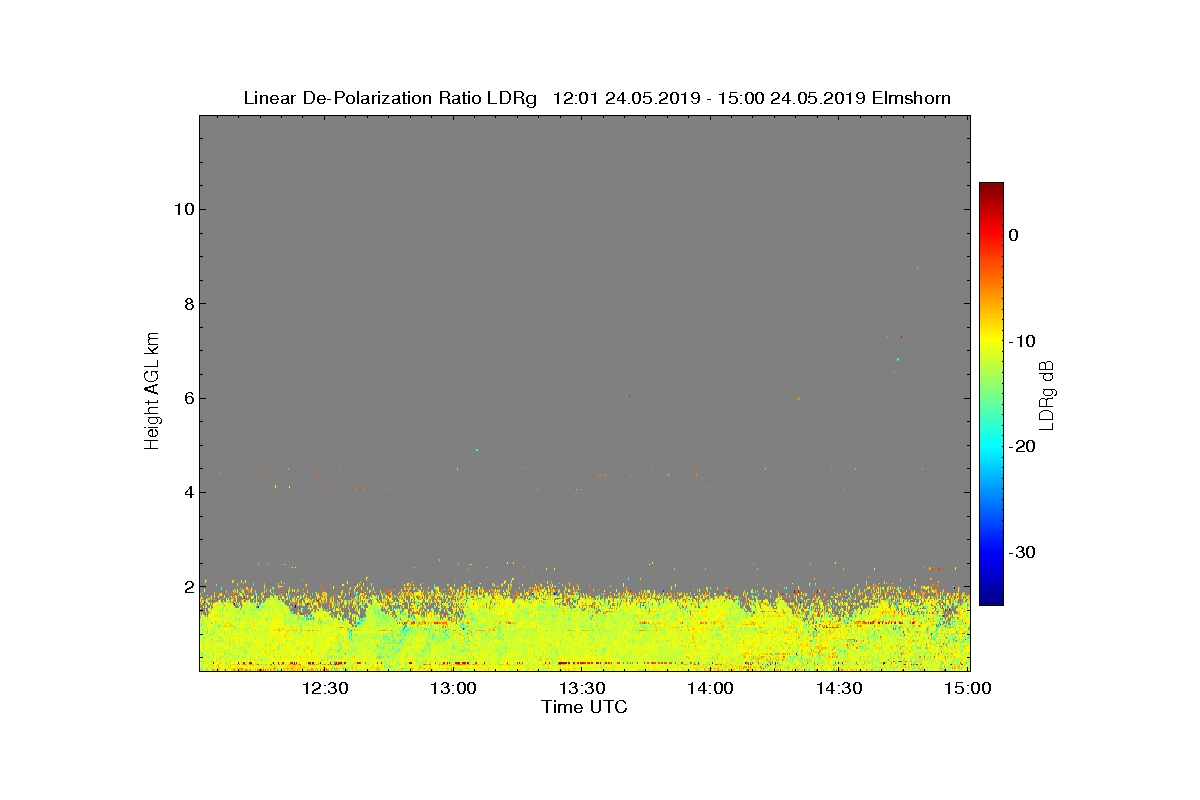Click the dark red top of colorbar

click(991, 188)
